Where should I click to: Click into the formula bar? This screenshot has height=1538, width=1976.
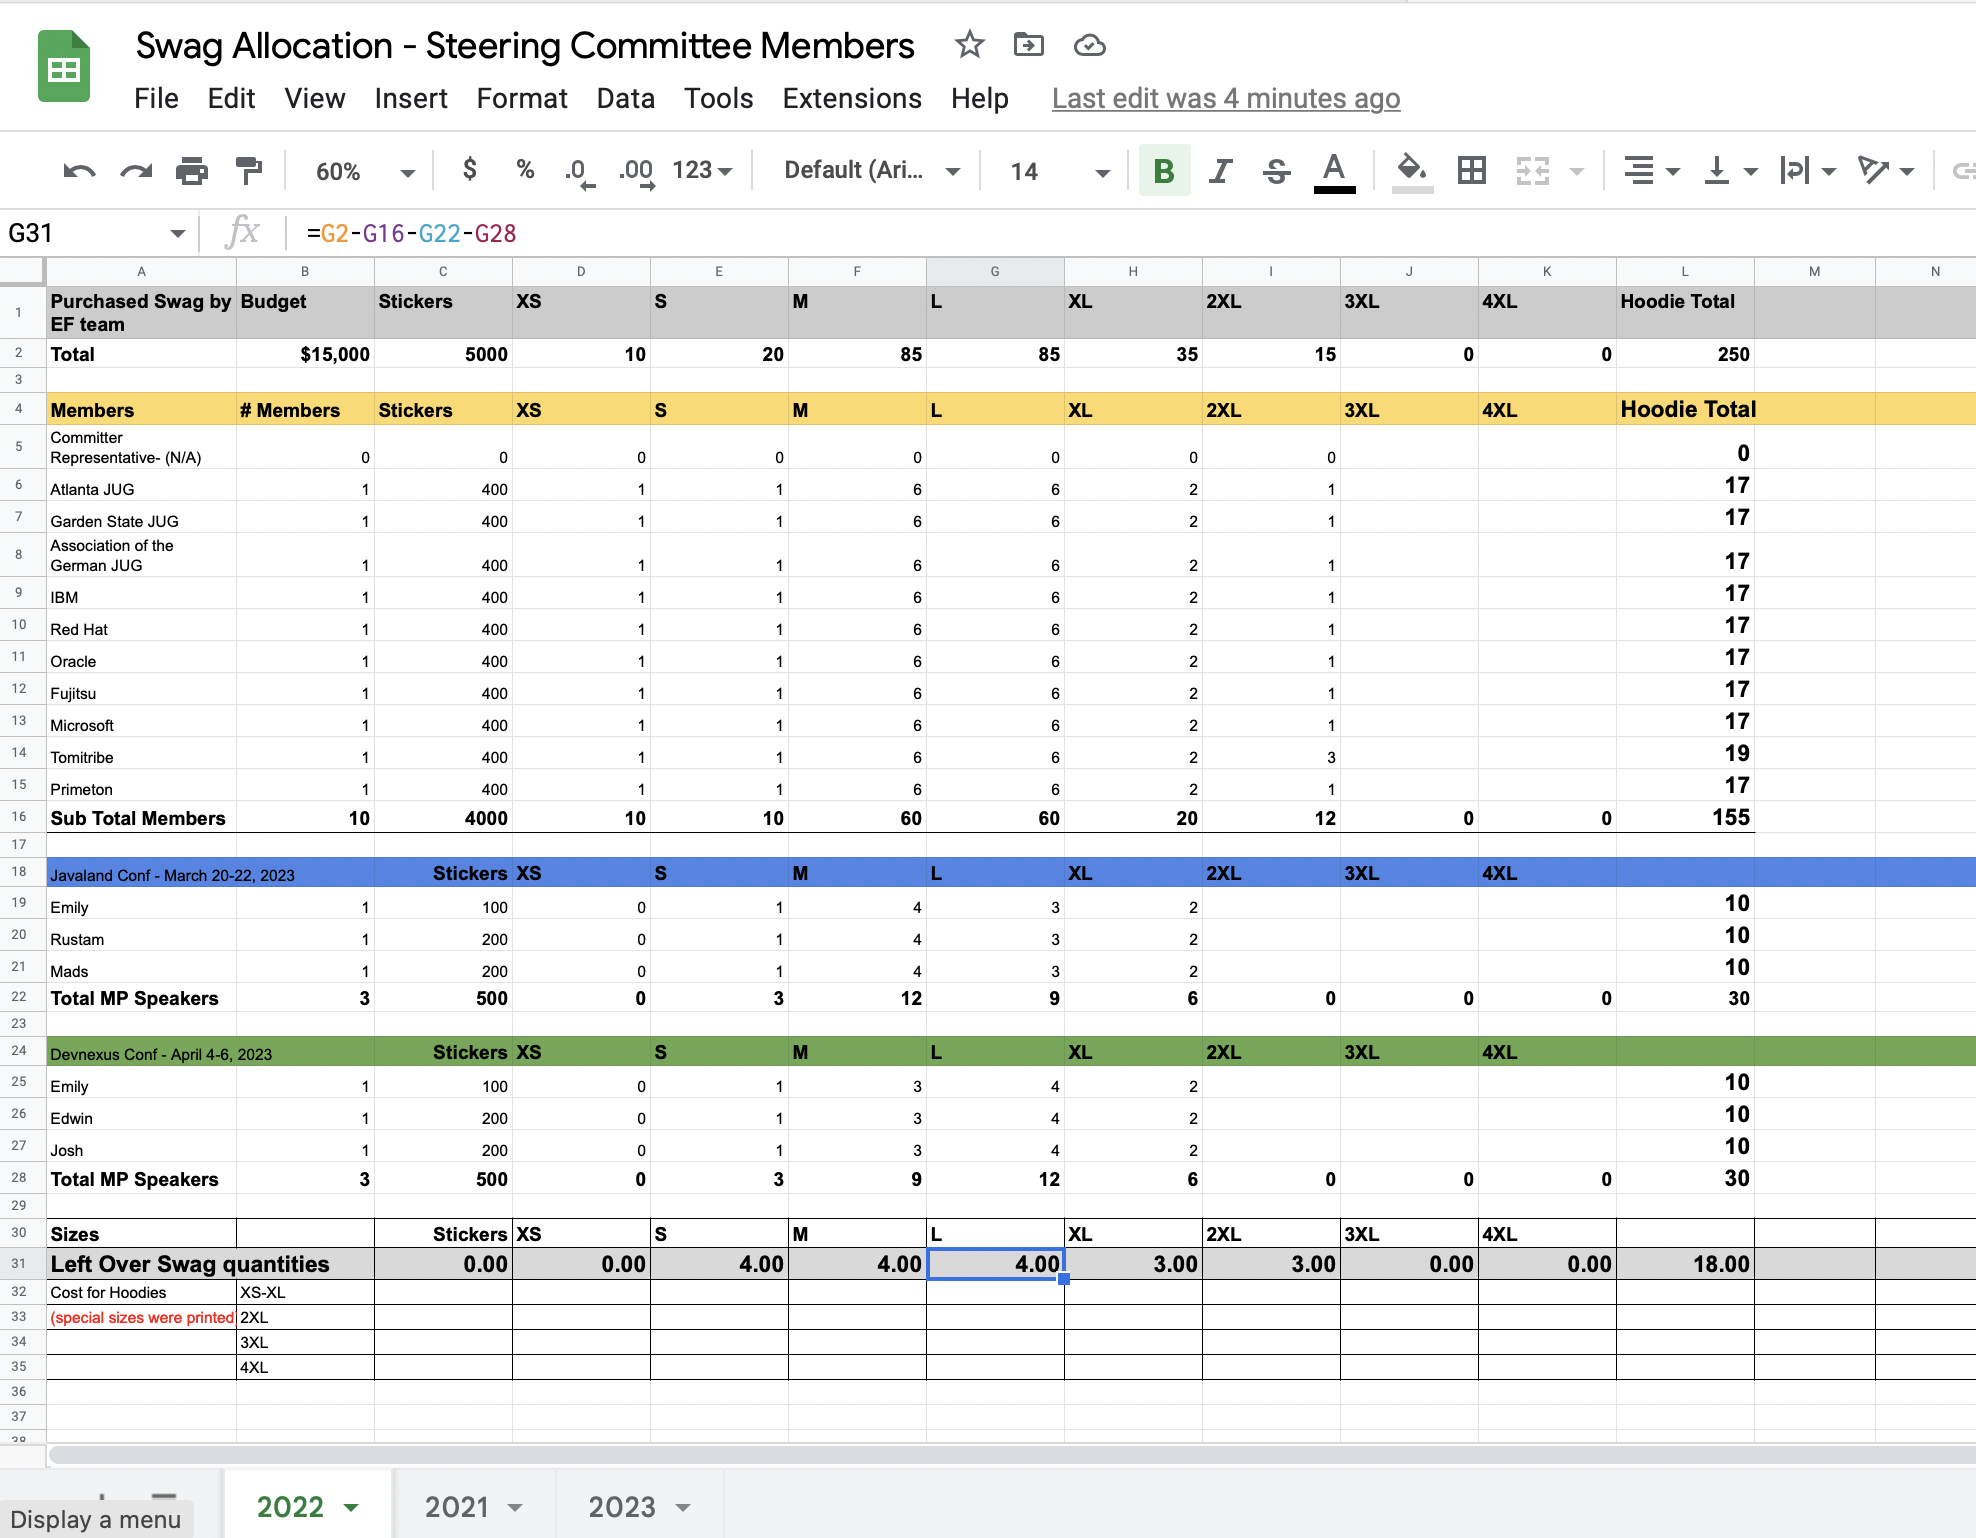tap(1130, 233)
